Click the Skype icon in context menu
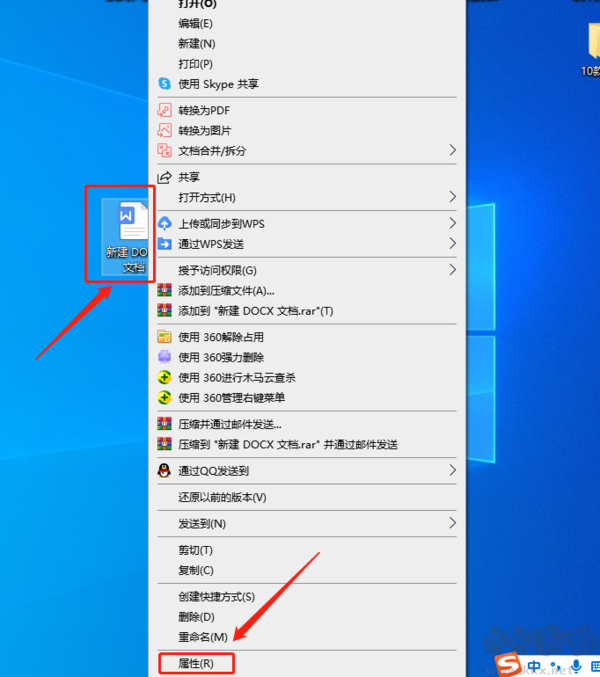600x677 pixels. pos(164,83)
